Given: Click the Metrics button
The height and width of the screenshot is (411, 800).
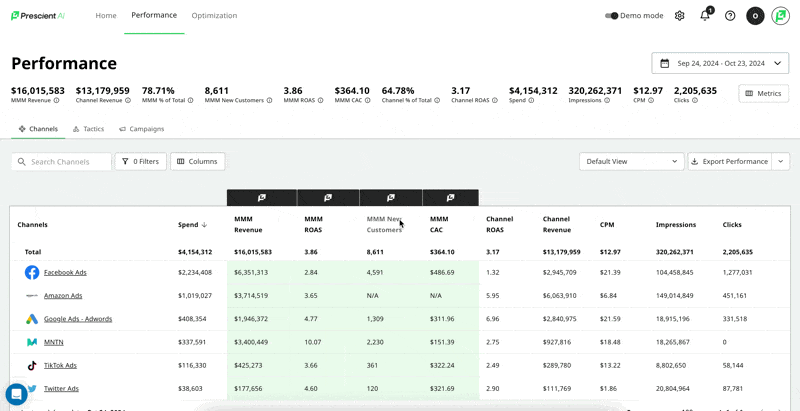Looking at the screenshot, I should tap(763, 93).
